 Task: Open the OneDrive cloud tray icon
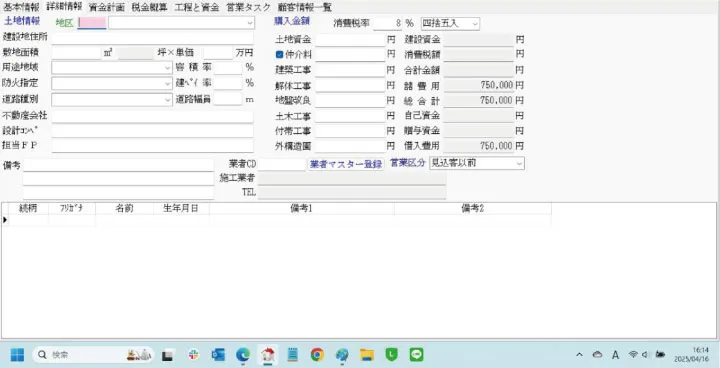click(597, 355)
